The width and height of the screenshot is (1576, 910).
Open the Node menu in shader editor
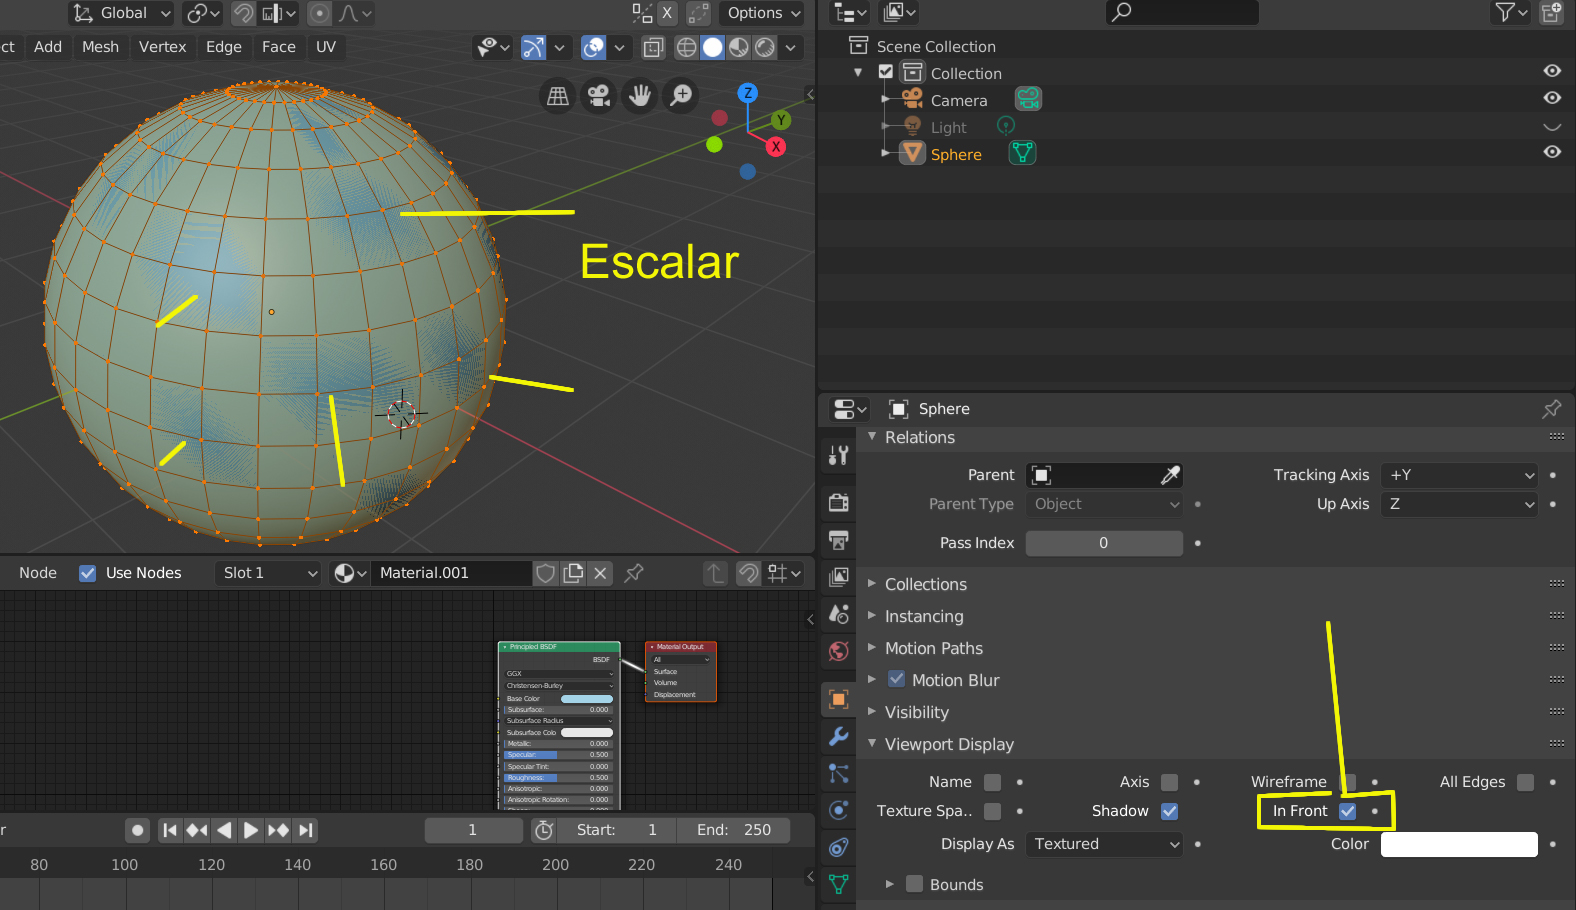click(38, 573)
